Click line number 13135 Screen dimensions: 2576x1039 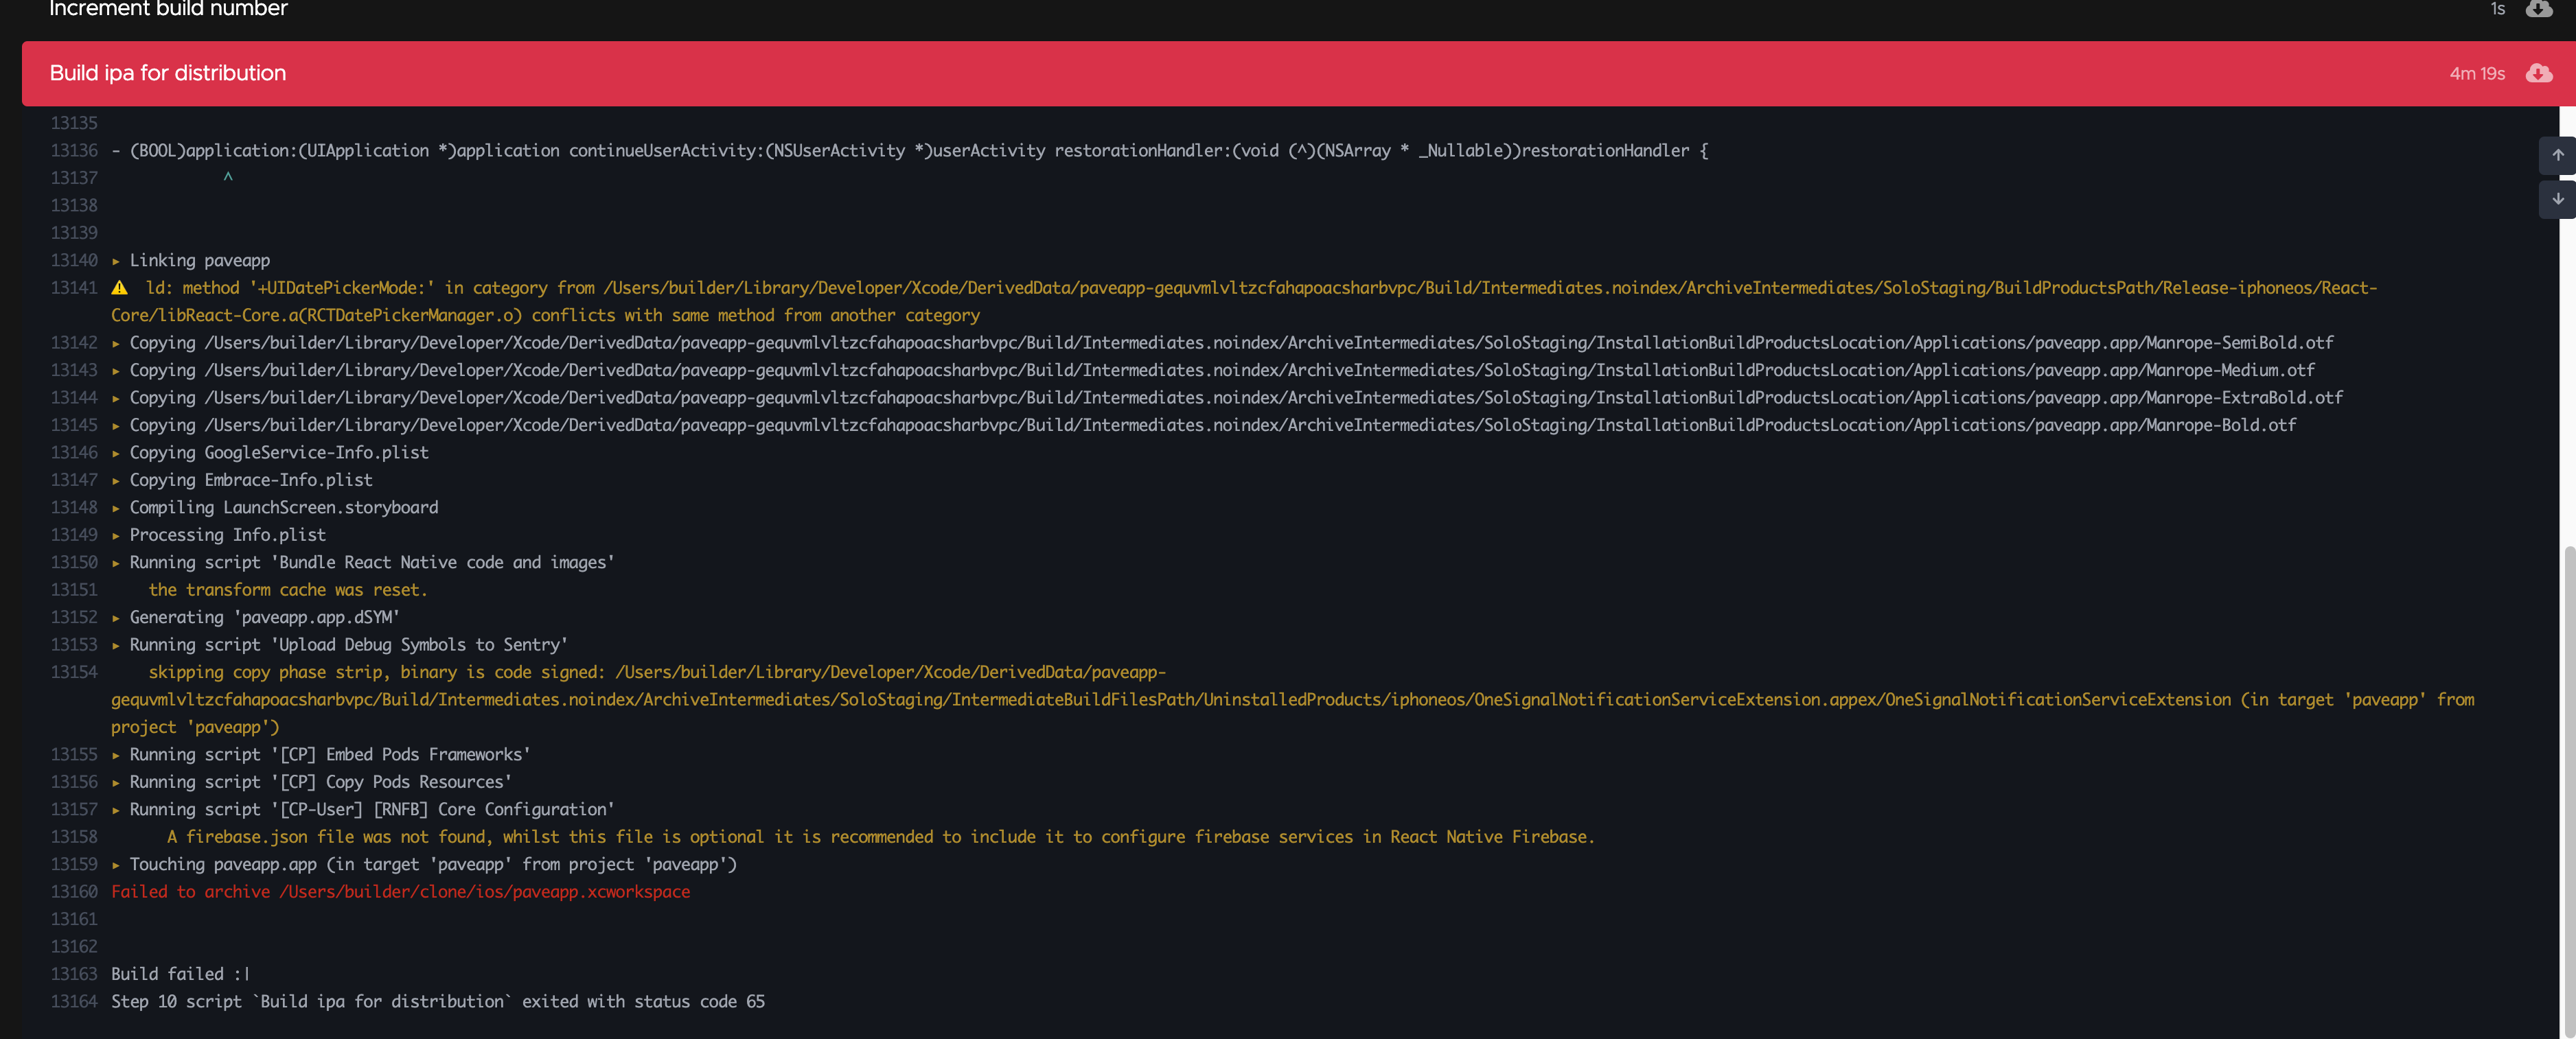74,123
